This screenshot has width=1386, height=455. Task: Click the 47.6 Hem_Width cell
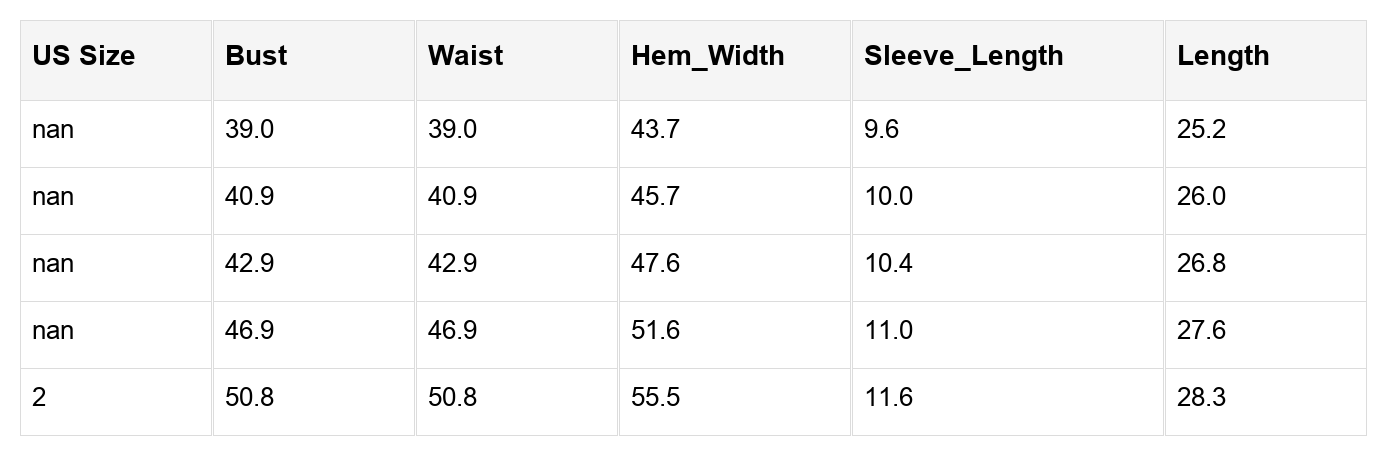655,264
